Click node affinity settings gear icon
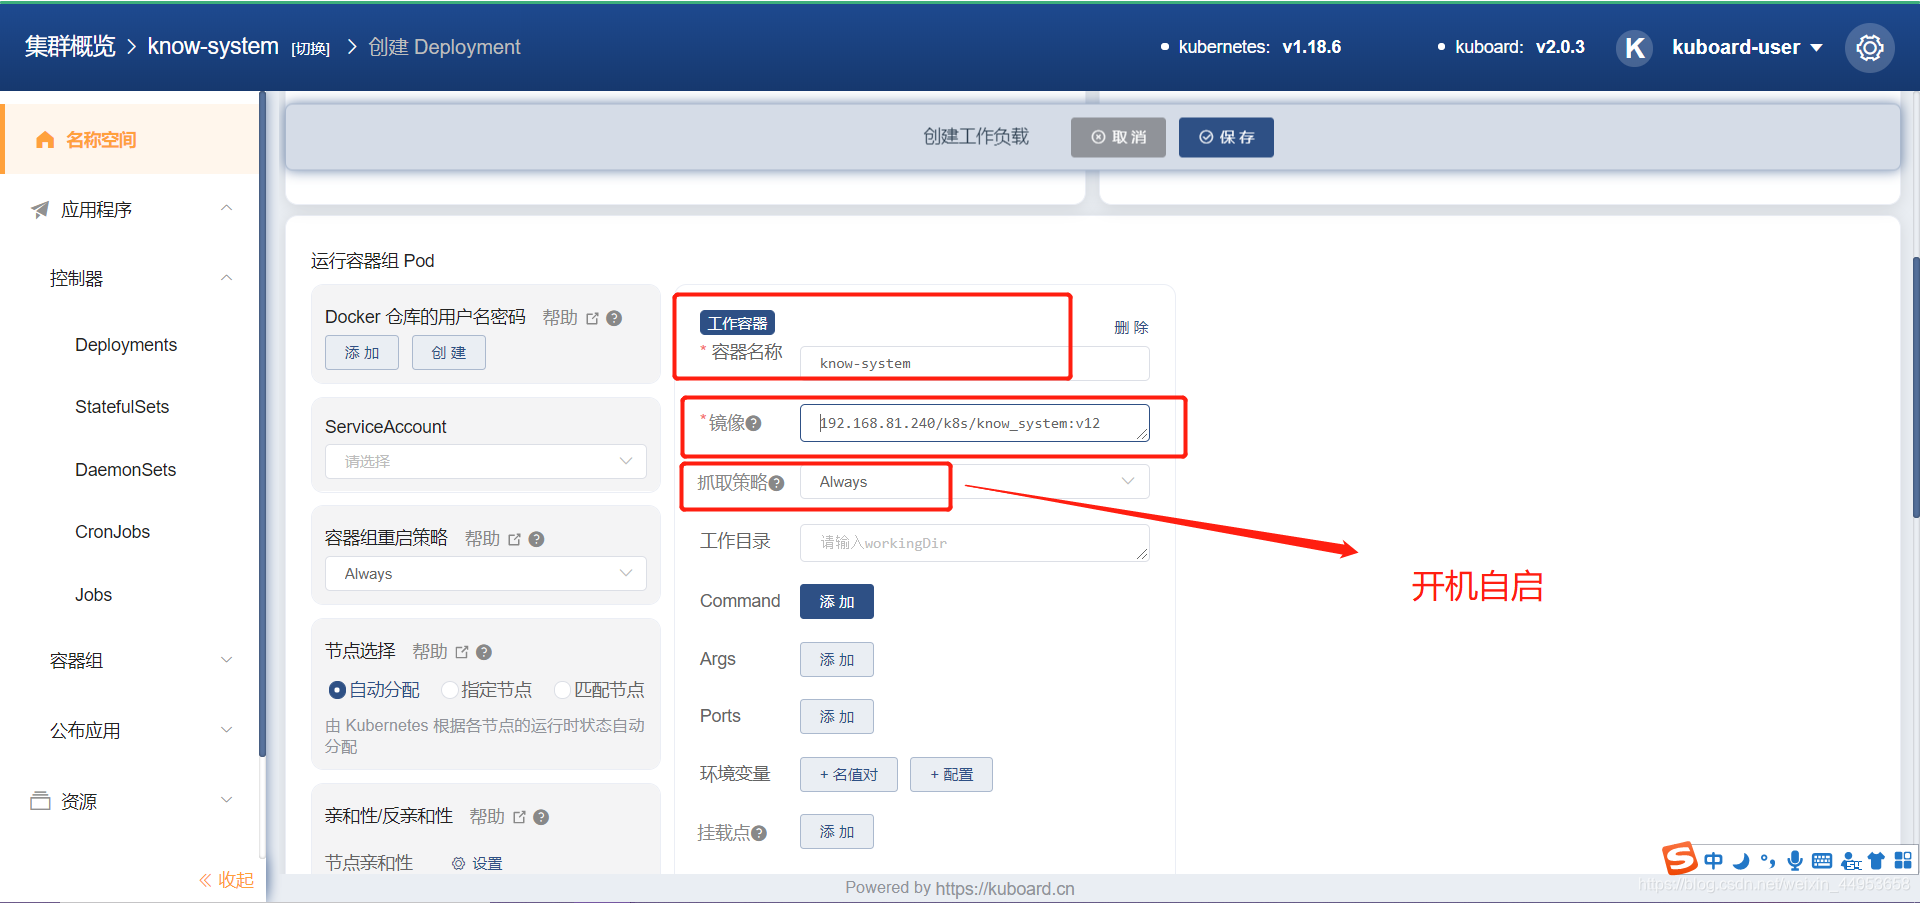 (x=458, y=863)
